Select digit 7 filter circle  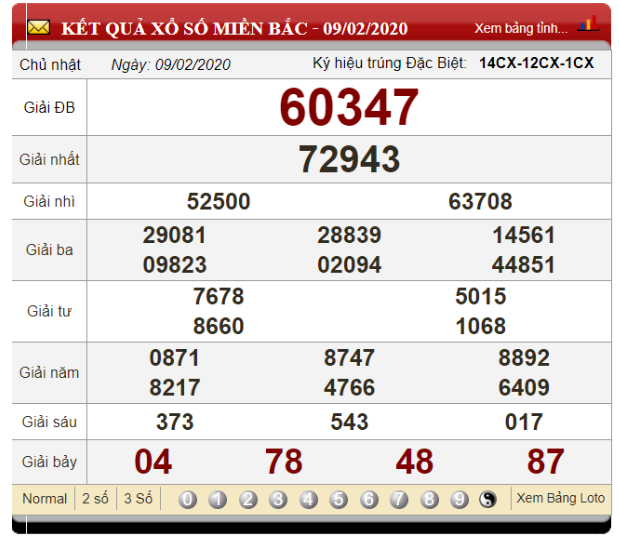coord(399,499)
